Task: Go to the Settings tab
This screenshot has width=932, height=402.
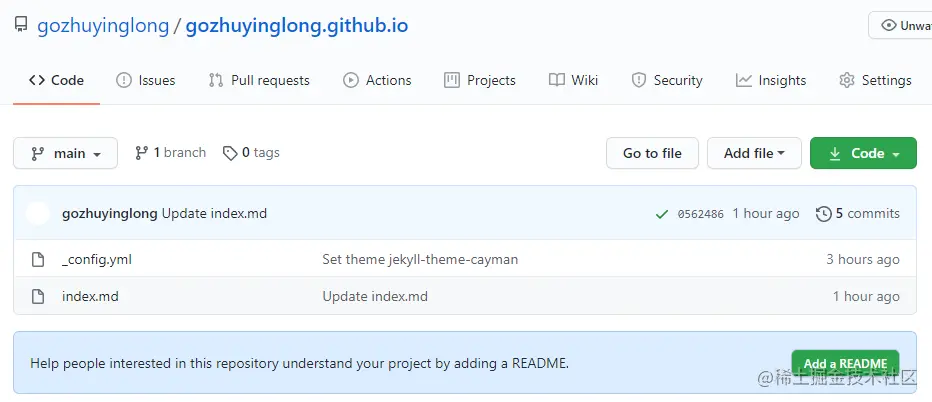Action: tap(875, 80)
